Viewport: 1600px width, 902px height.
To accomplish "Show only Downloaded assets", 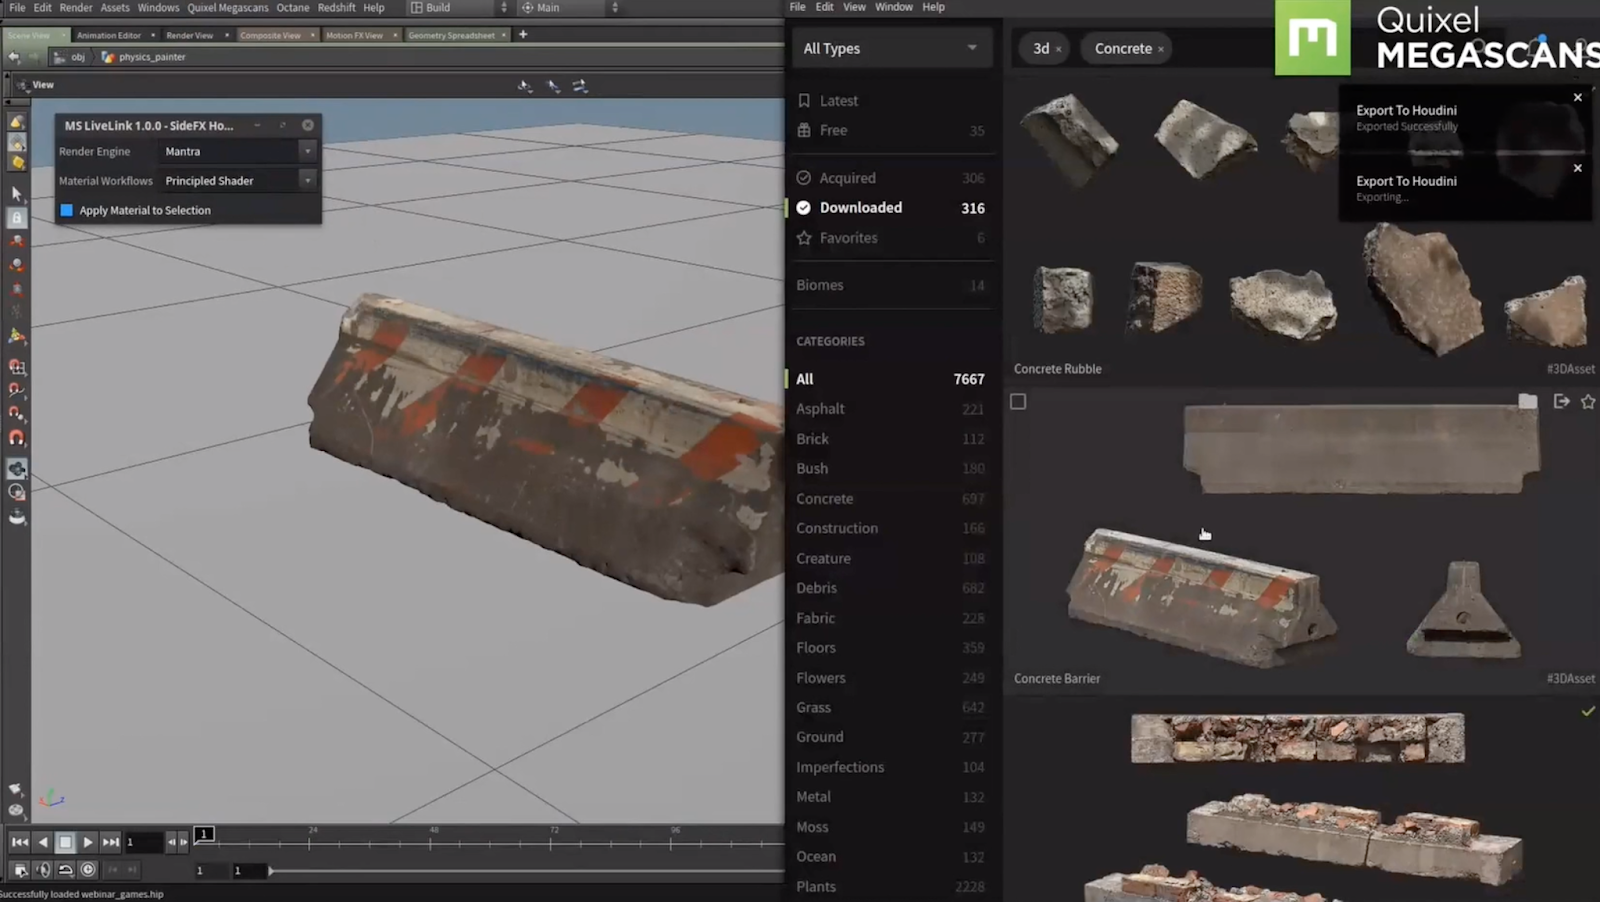I will pos(860,207).
